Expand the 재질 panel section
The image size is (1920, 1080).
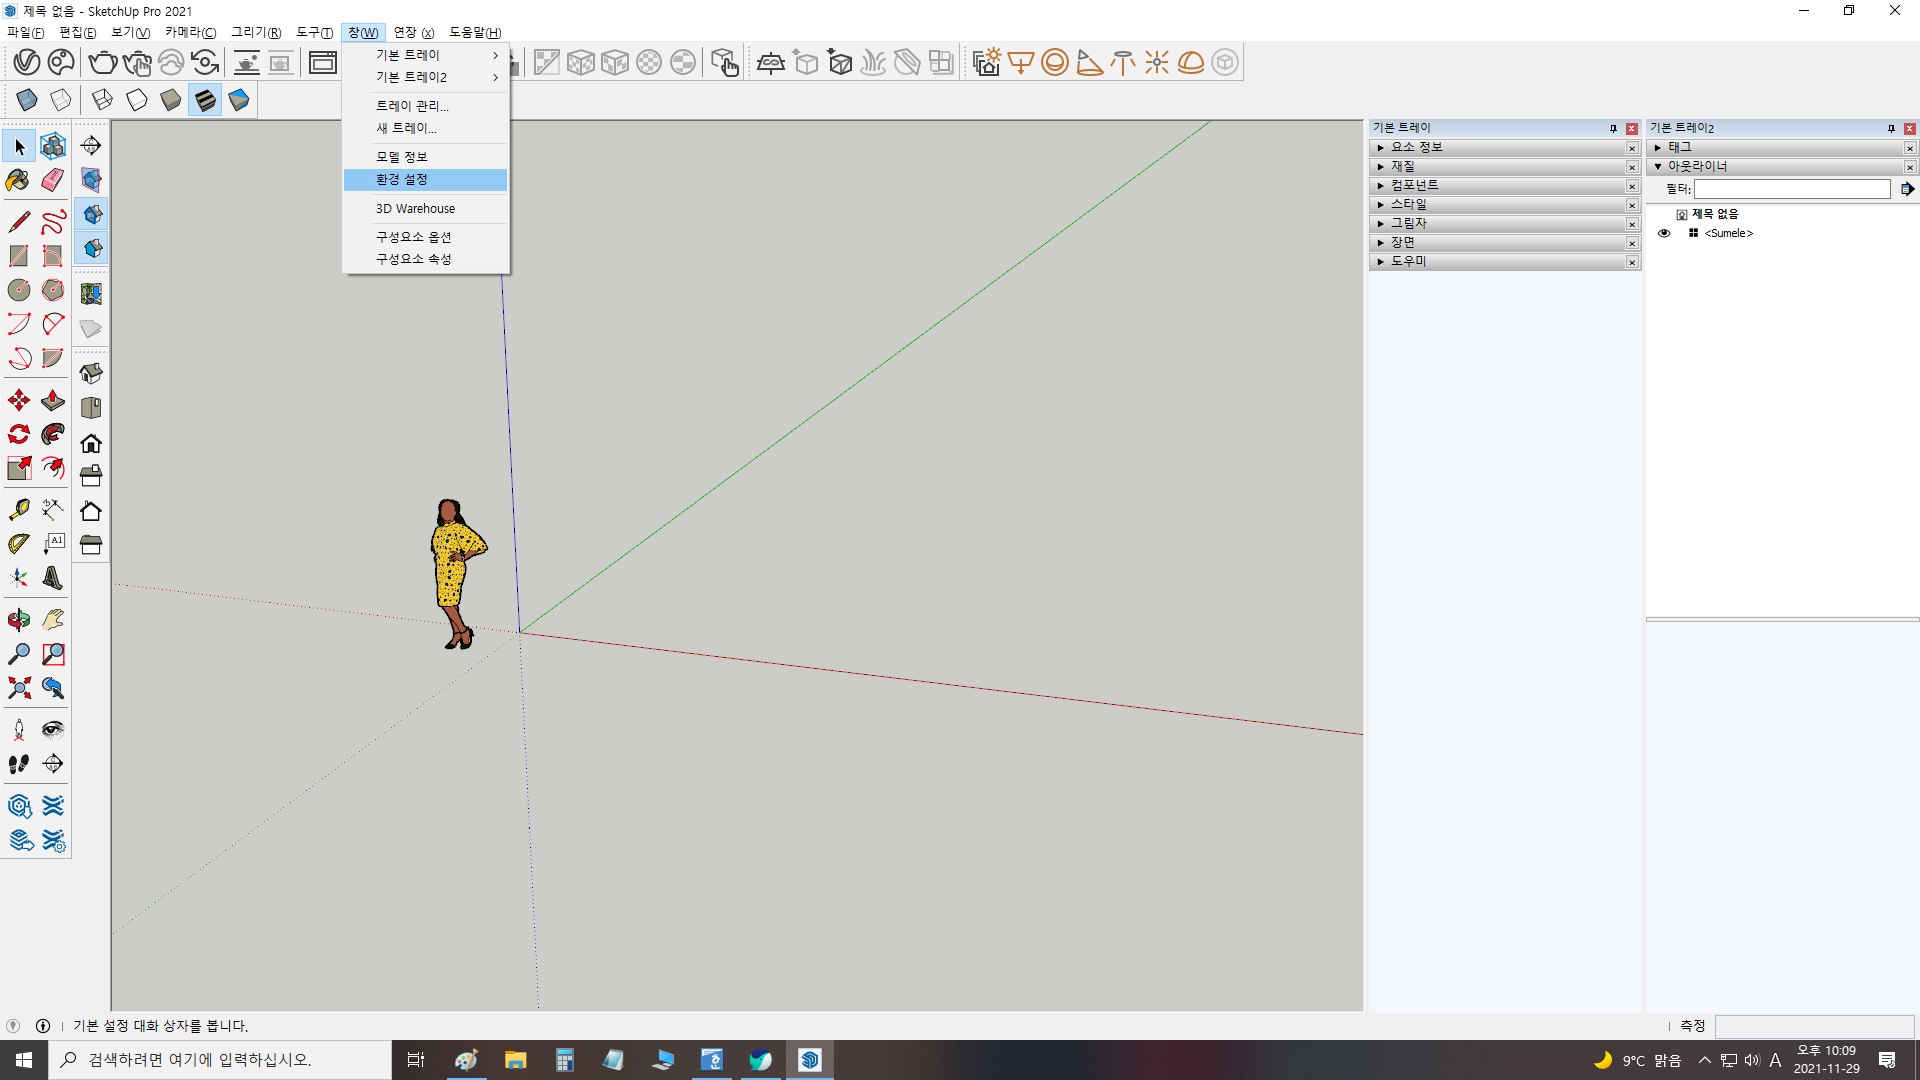coord(1381,167)
